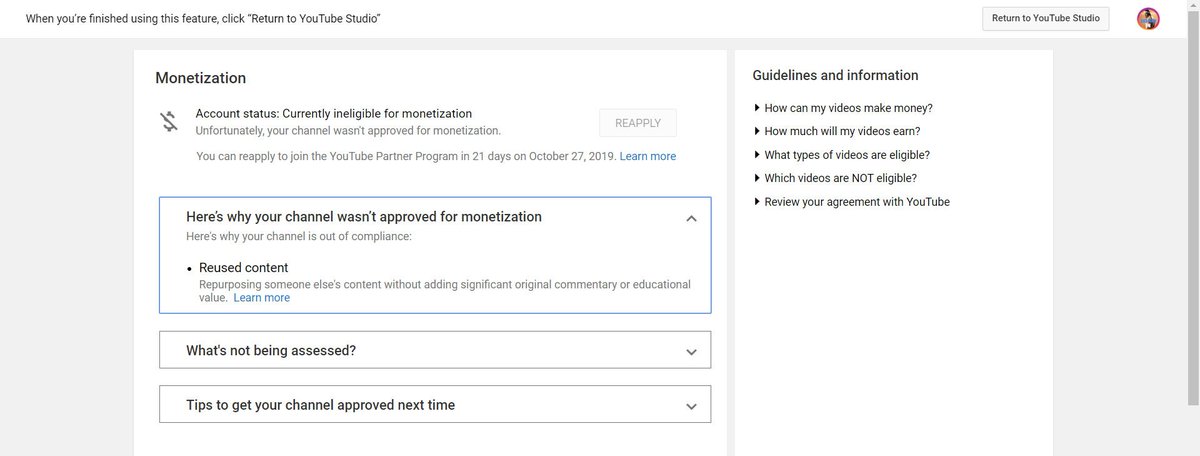Screen dimensions: 1200x456
Task: Open the account avatar menu
Action: tap(1148, 19)
